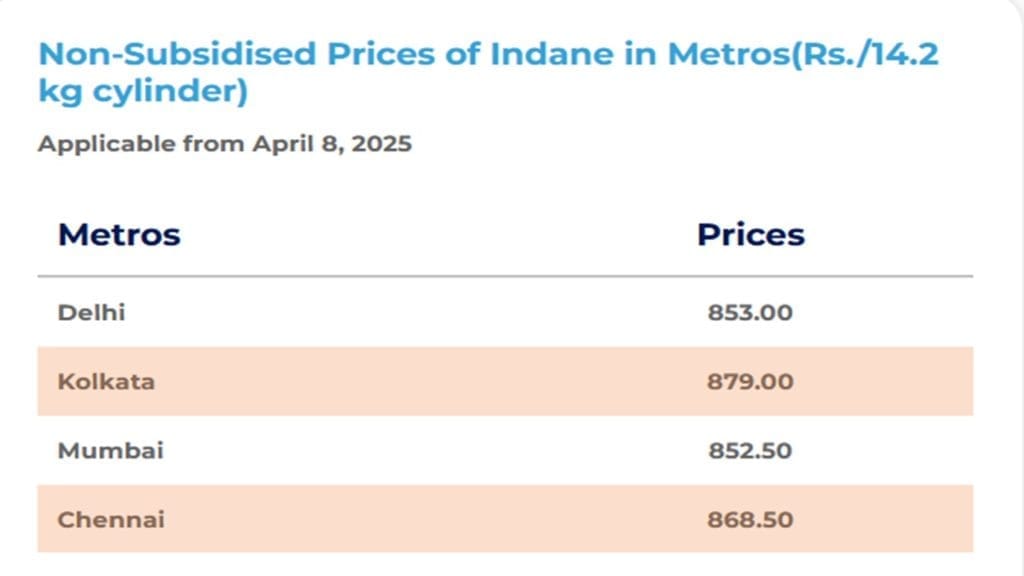This screenshot has width=1024, height=576.
Task: Click the Delhi city name
Action: tap(91, 313)
